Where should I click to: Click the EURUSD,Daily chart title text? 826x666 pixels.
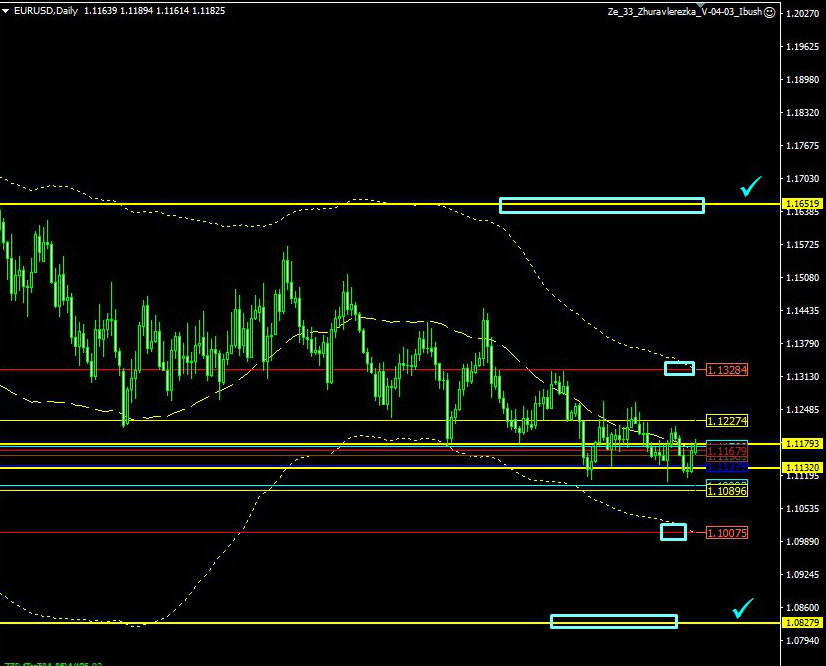45,11
